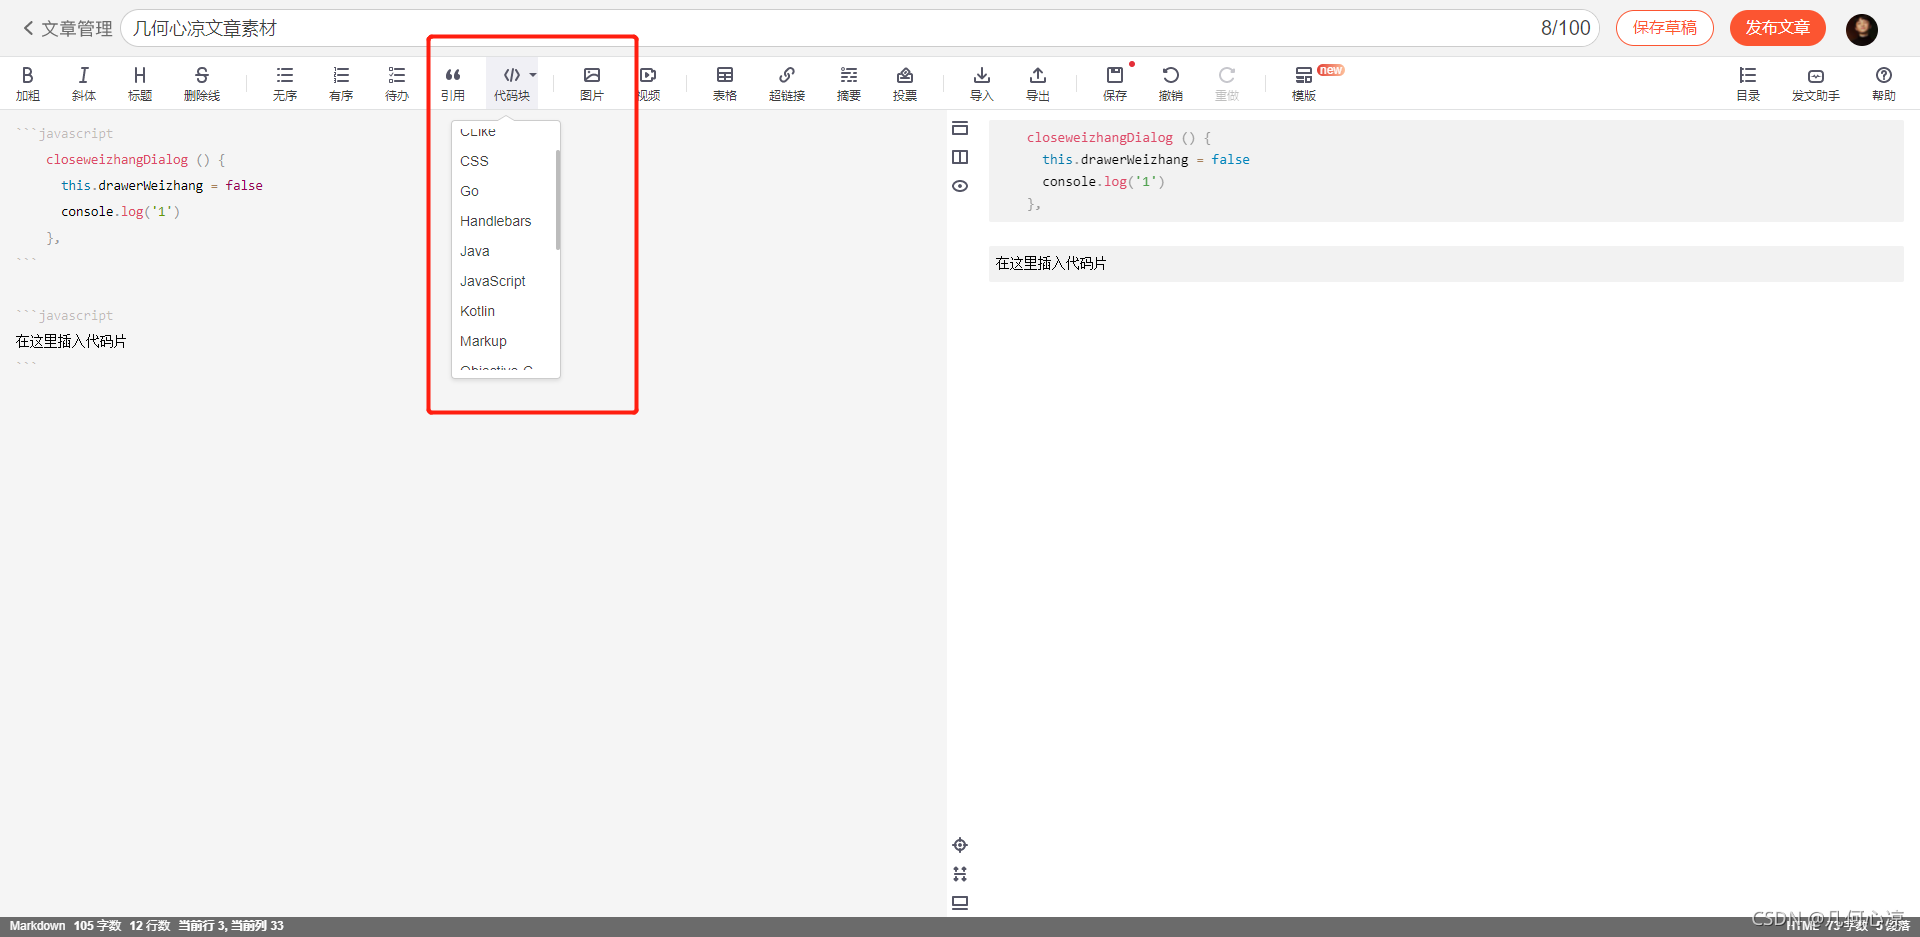Undo last edit (撤销)

tap(1171, 84)
